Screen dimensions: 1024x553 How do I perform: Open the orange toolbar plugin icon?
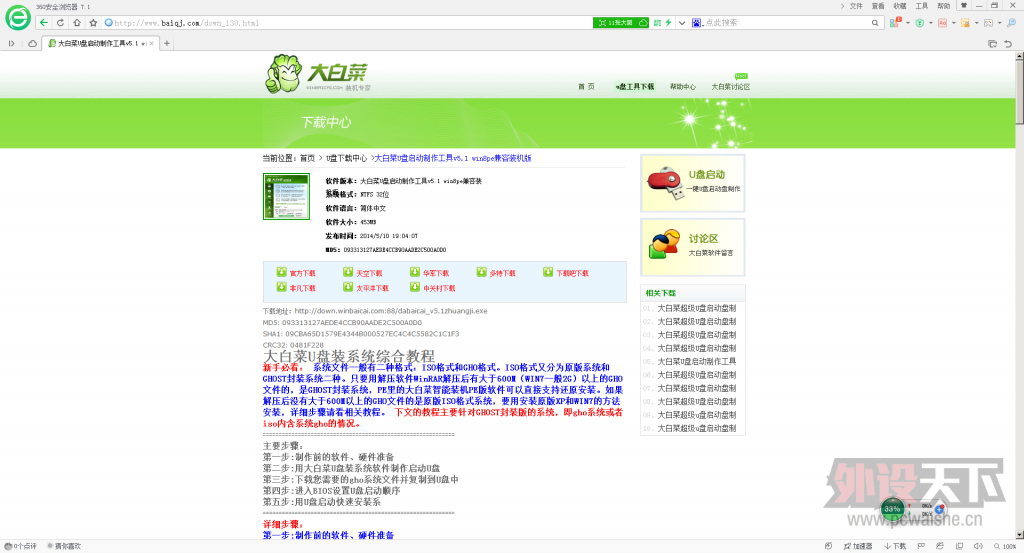(x=965, y=23)
